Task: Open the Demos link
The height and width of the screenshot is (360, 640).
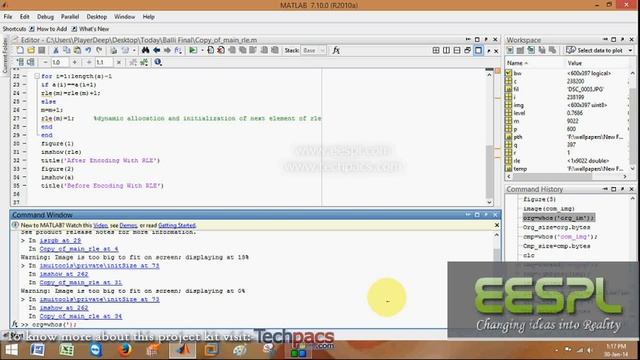Action: click(x=128, y=225)
